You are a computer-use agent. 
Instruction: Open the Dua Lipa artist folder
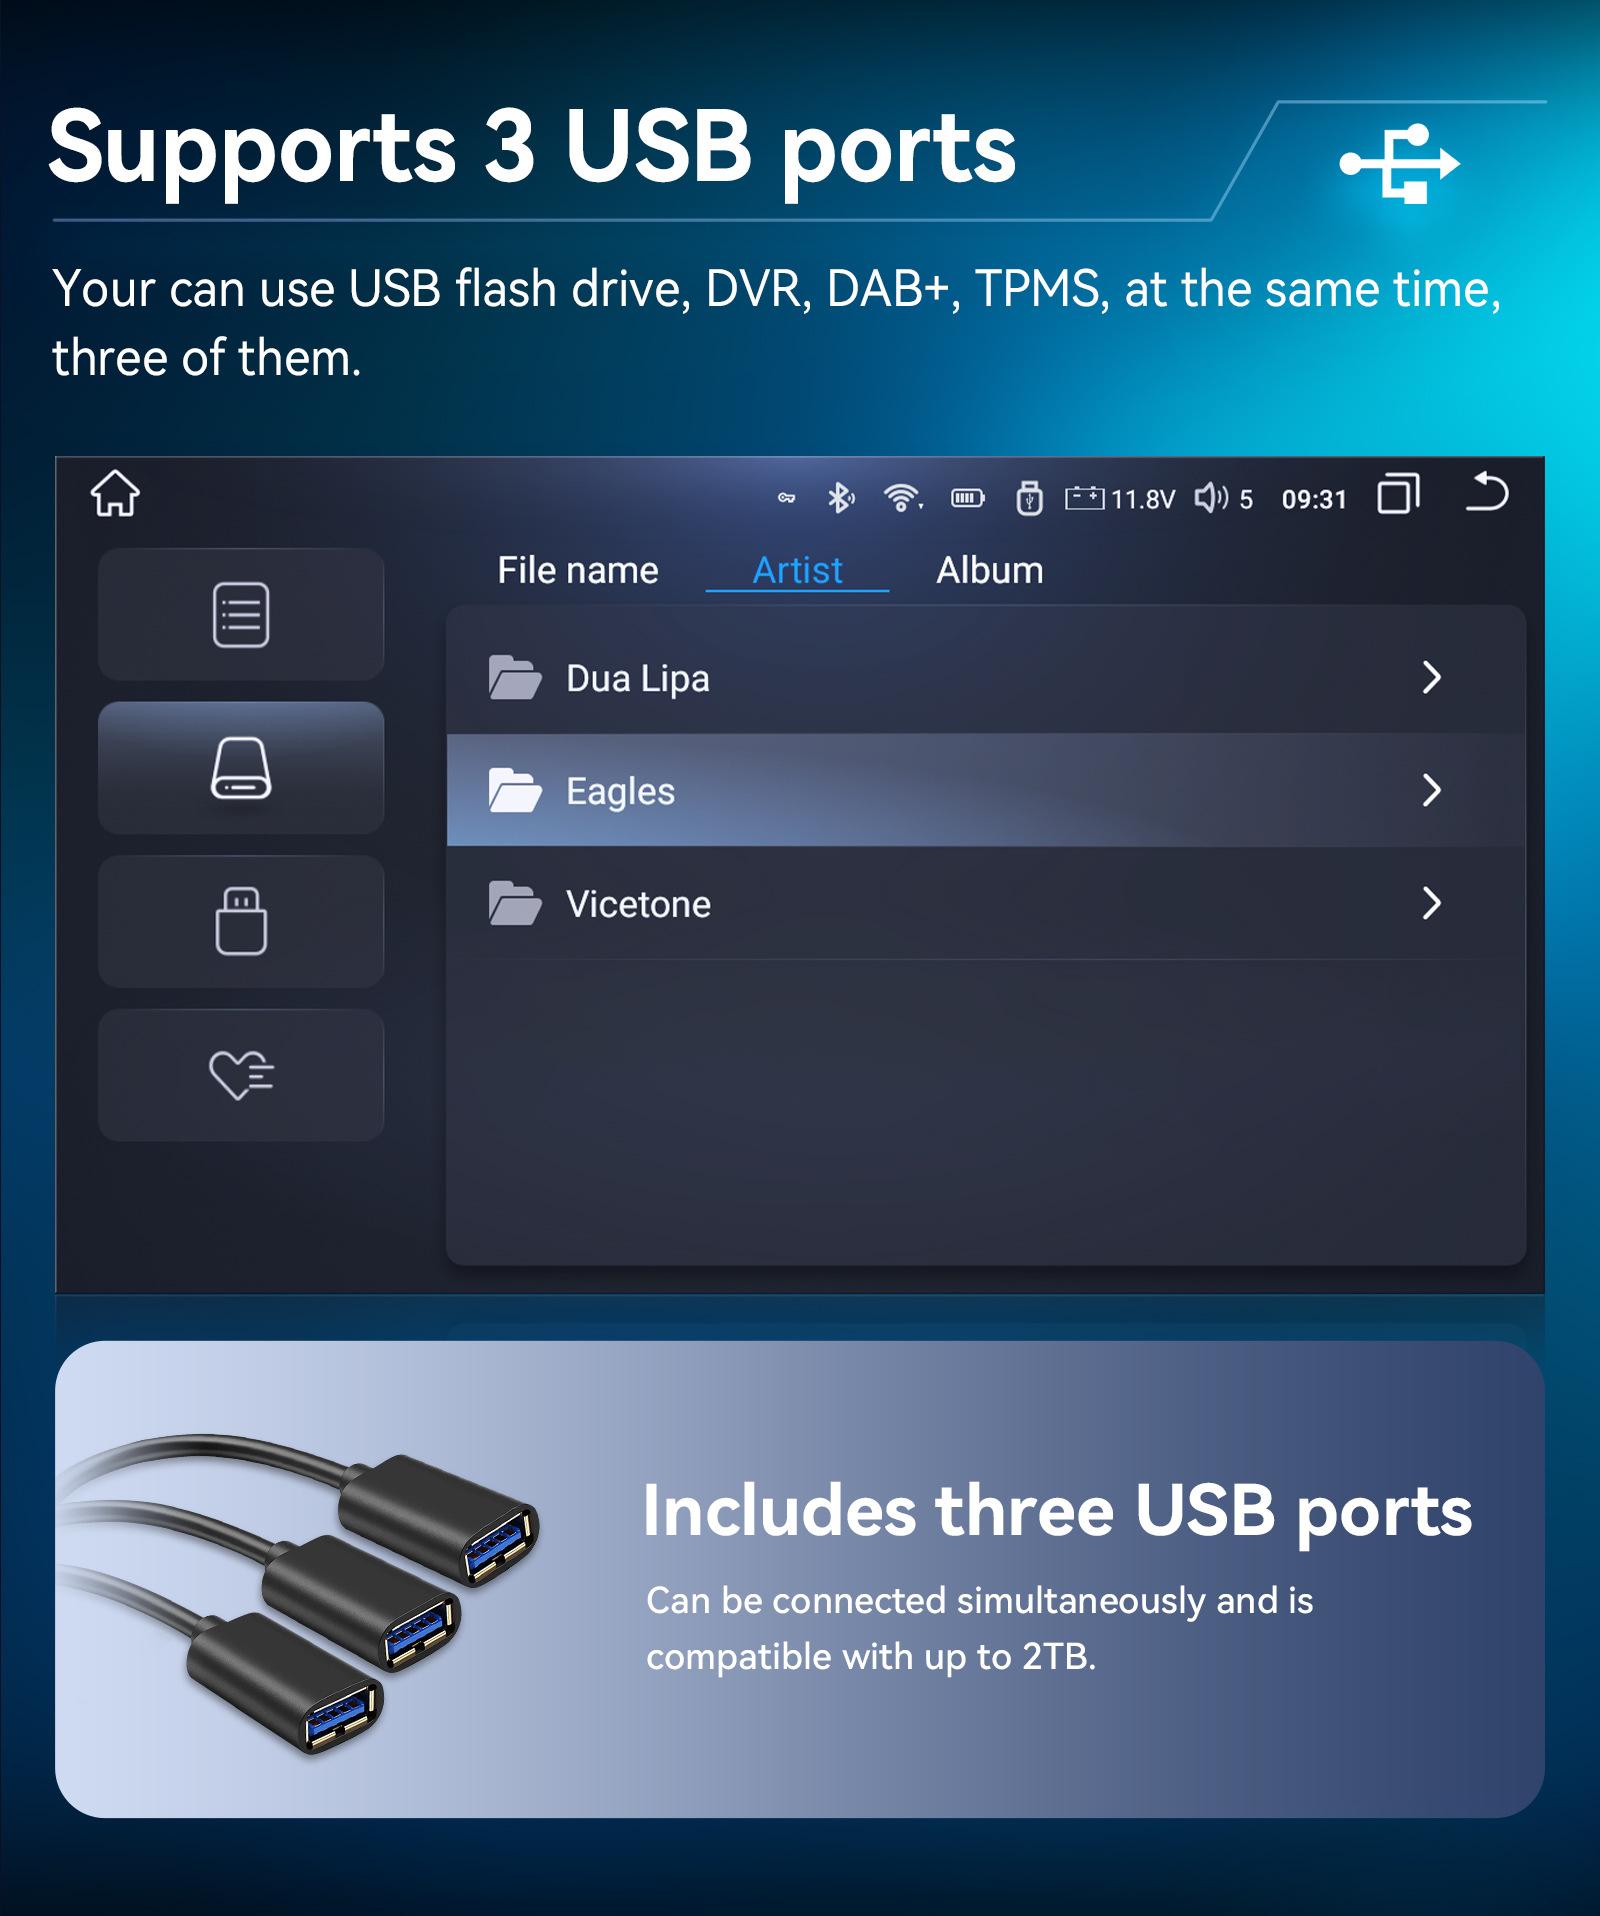point(986,678)
